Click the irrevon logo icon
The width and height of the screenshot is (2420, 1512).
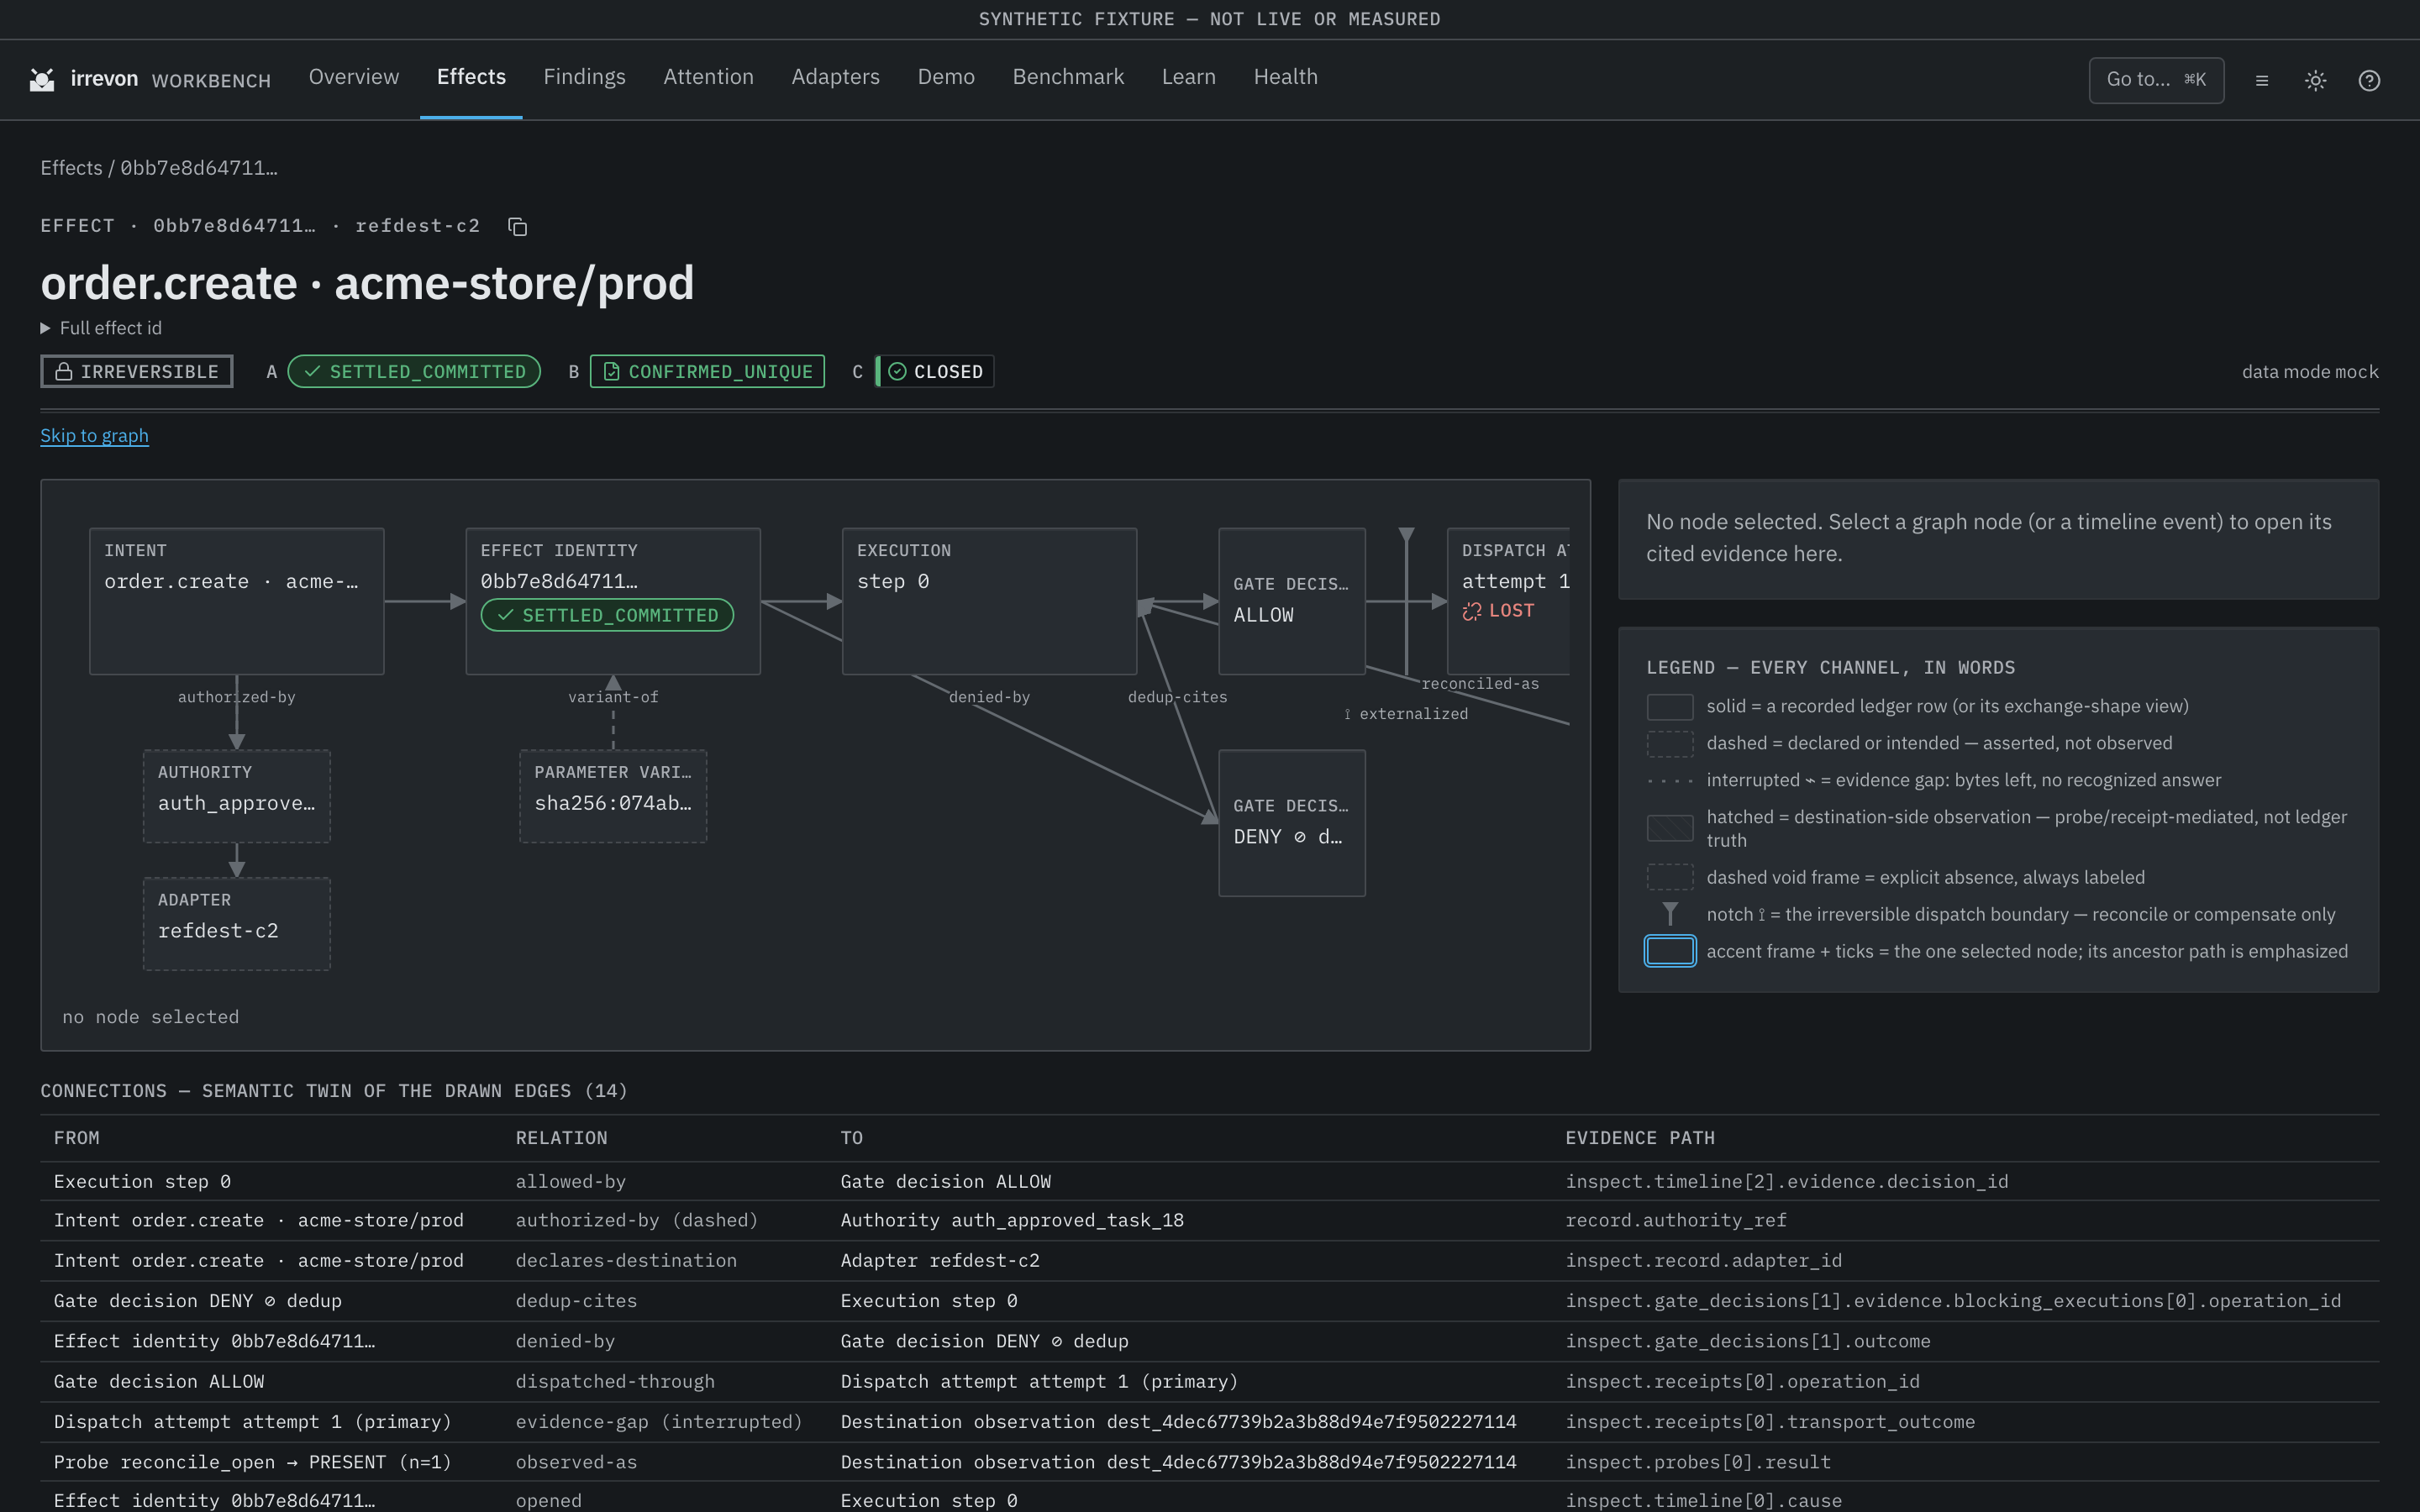coord(42,80)
